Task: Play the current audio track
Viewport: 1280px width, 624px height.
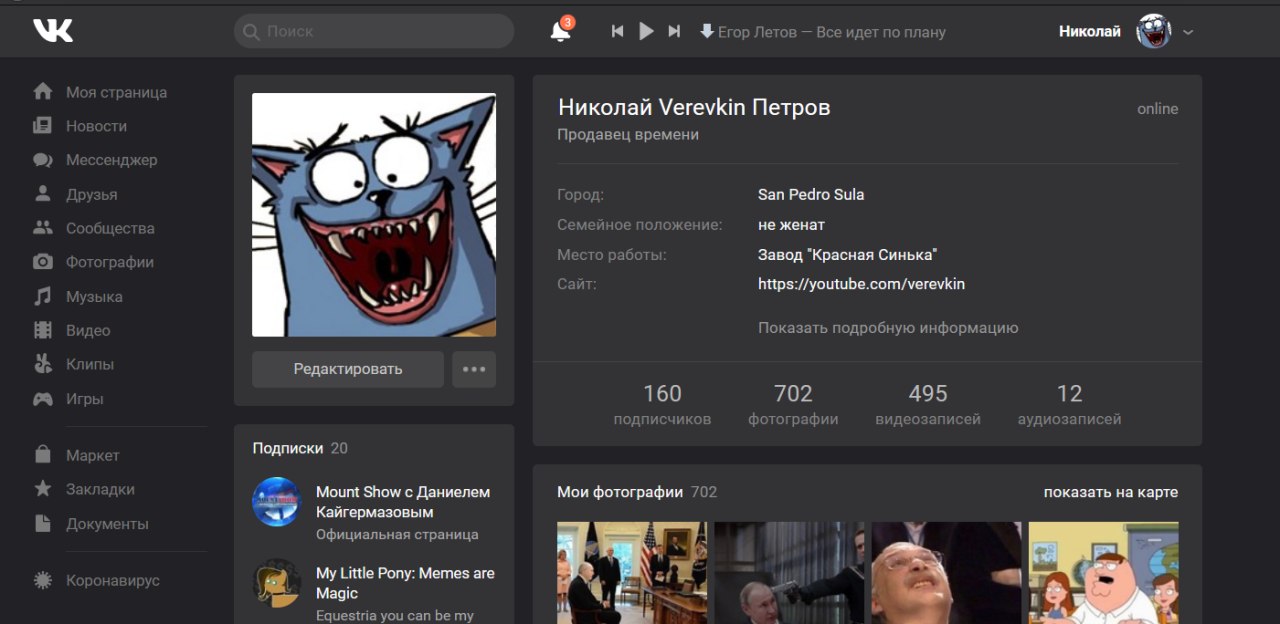Action: (x=646, y=32)
